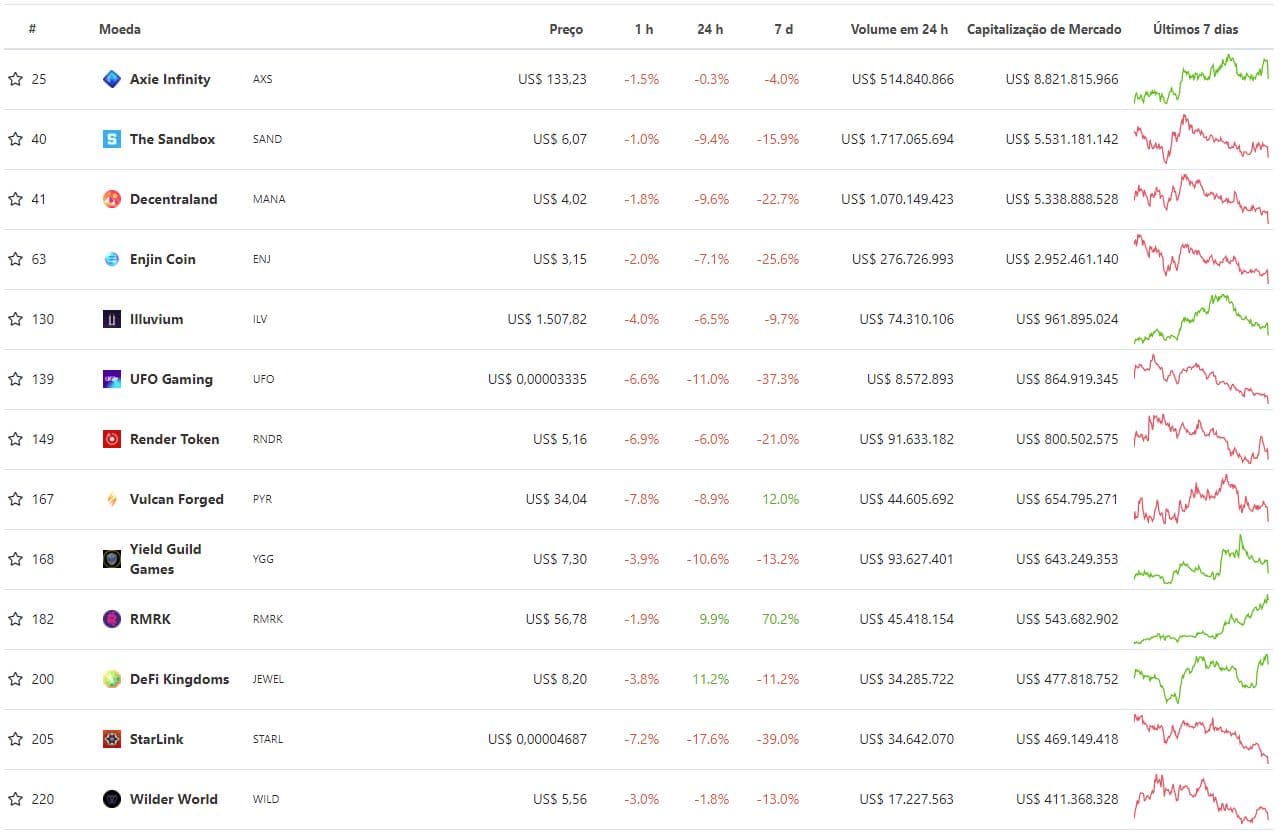This screenshot has width=1284, height=832.
Task: Click the Illuvium coin logo
Action: point(112,319)
